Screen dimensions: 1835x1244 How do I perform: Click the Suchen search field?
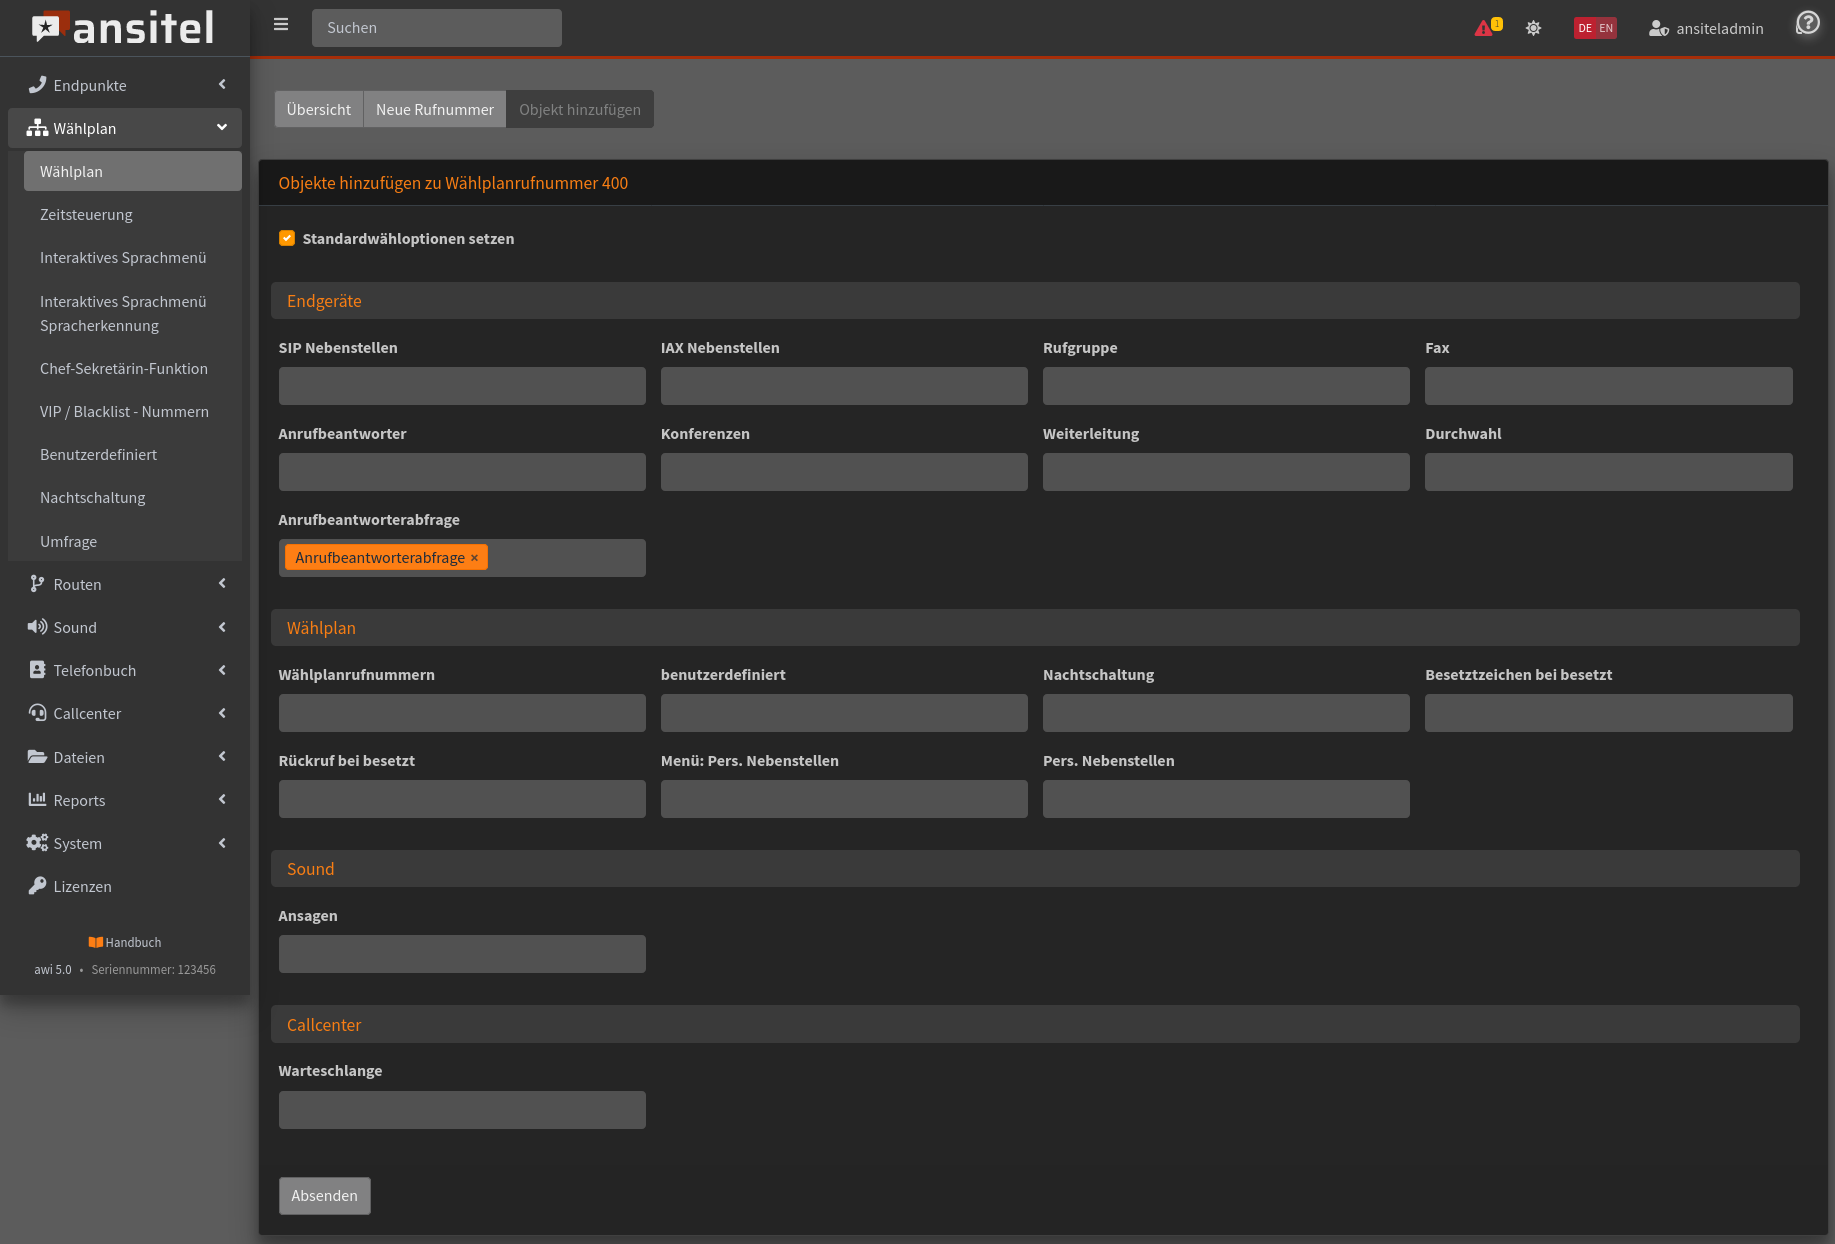coord(436,28)
